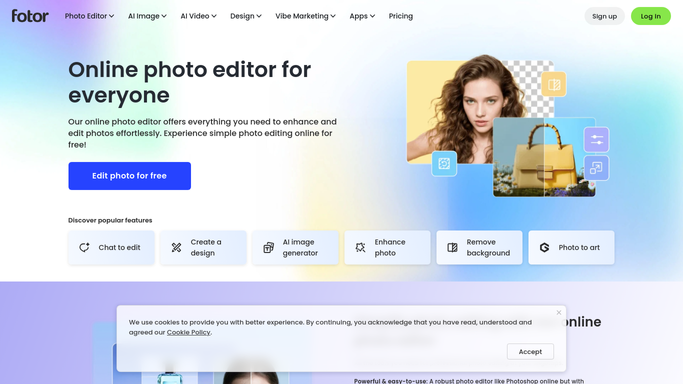
Task: Expand the Design menu chevron
Action: (x=259, y=16)
